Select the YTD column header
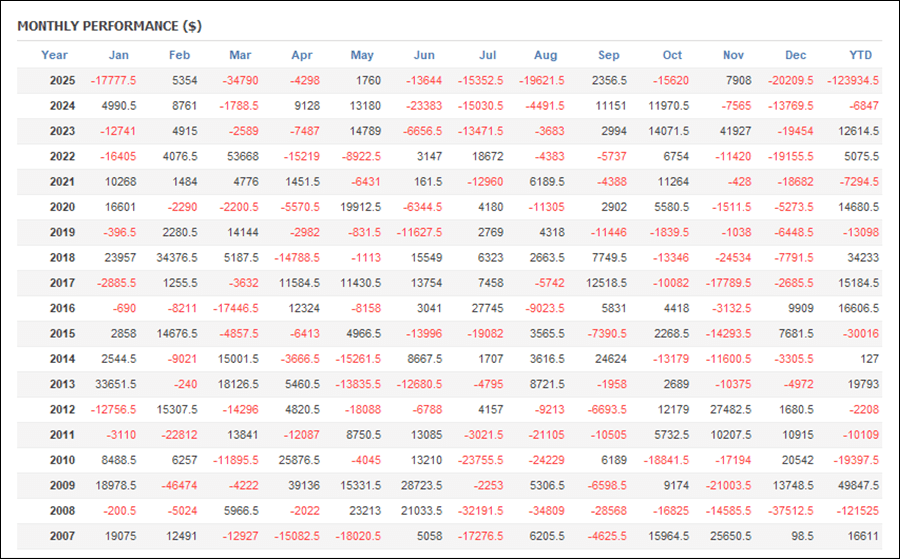This screenshot has height=559, width=900. 859,55
